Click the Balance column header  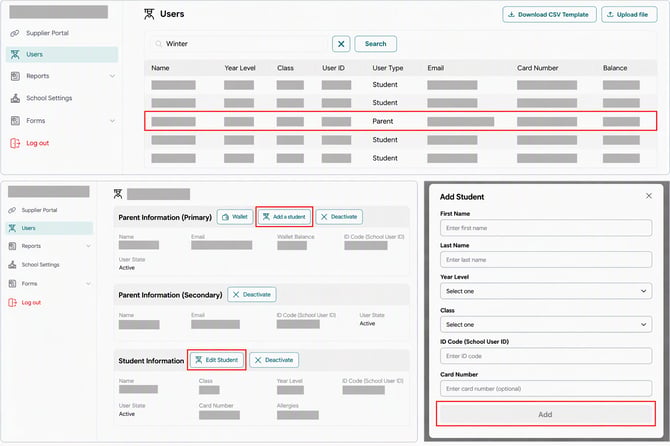(x=615, y=68)
